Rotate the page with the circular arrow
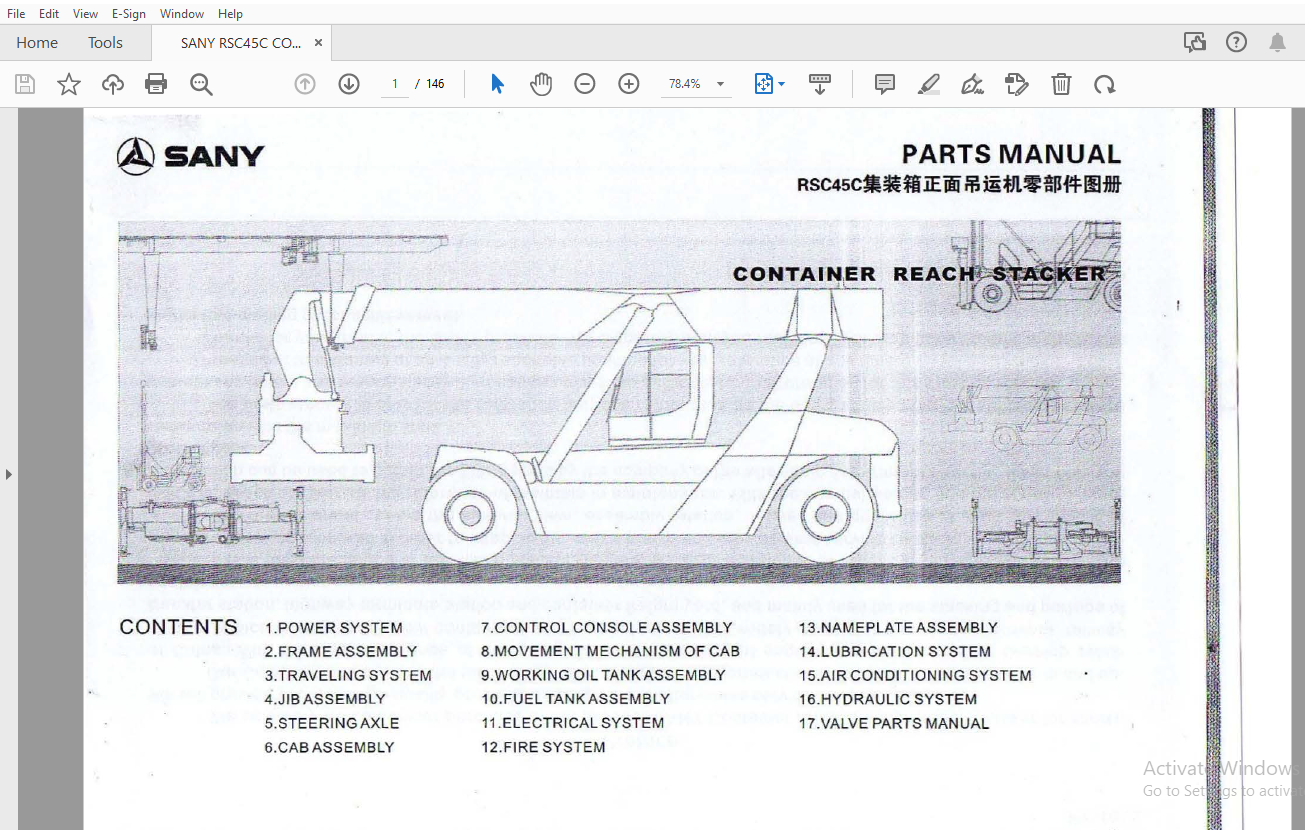 [1104, 84]
